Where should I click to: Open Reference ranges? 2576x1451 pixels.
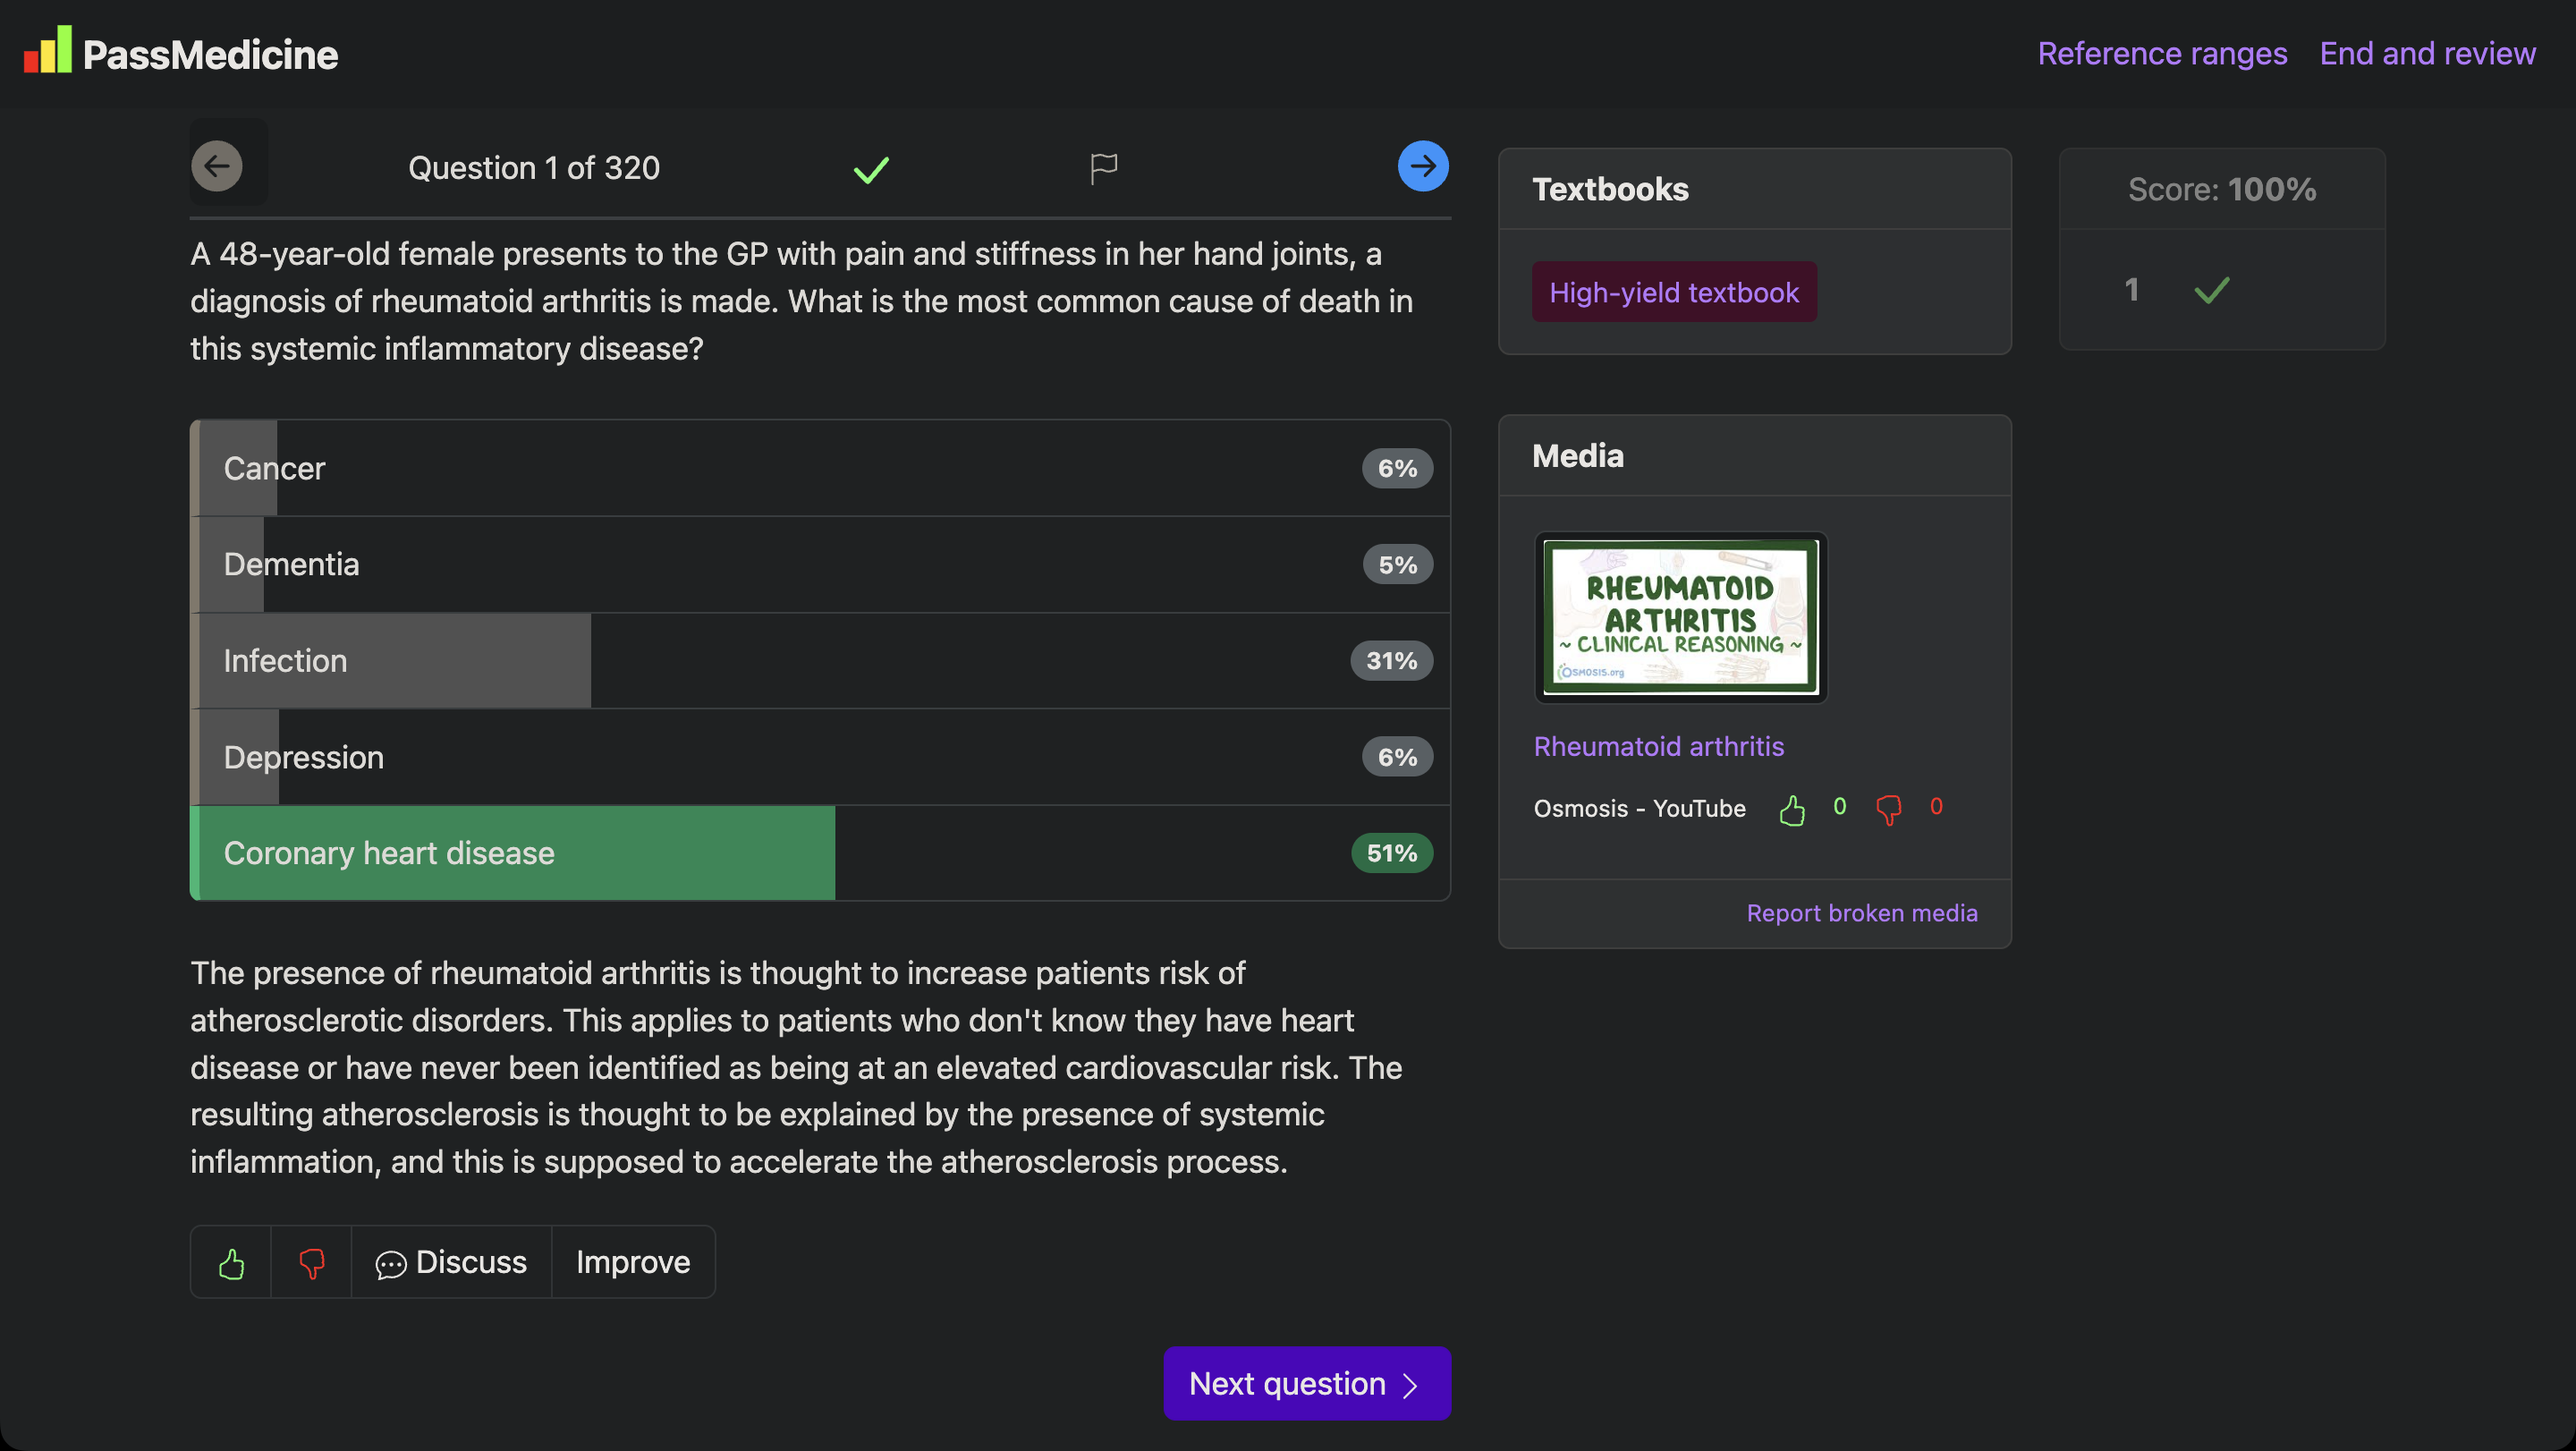2162,53
